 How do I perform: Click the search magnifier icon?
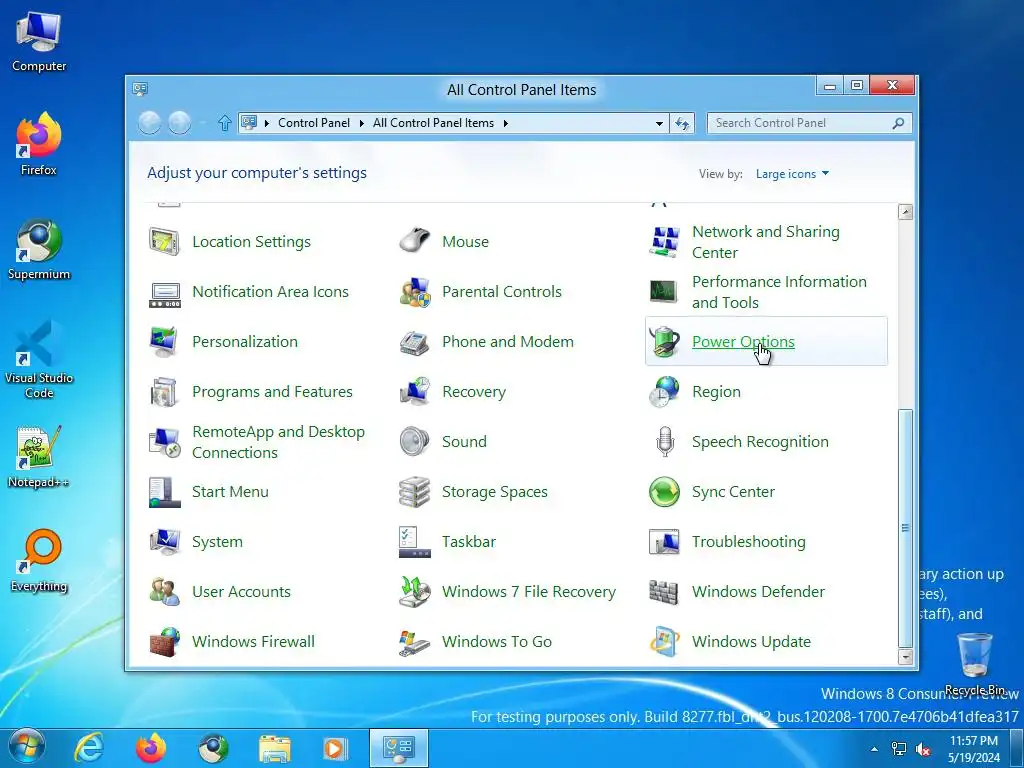(898, 123)
